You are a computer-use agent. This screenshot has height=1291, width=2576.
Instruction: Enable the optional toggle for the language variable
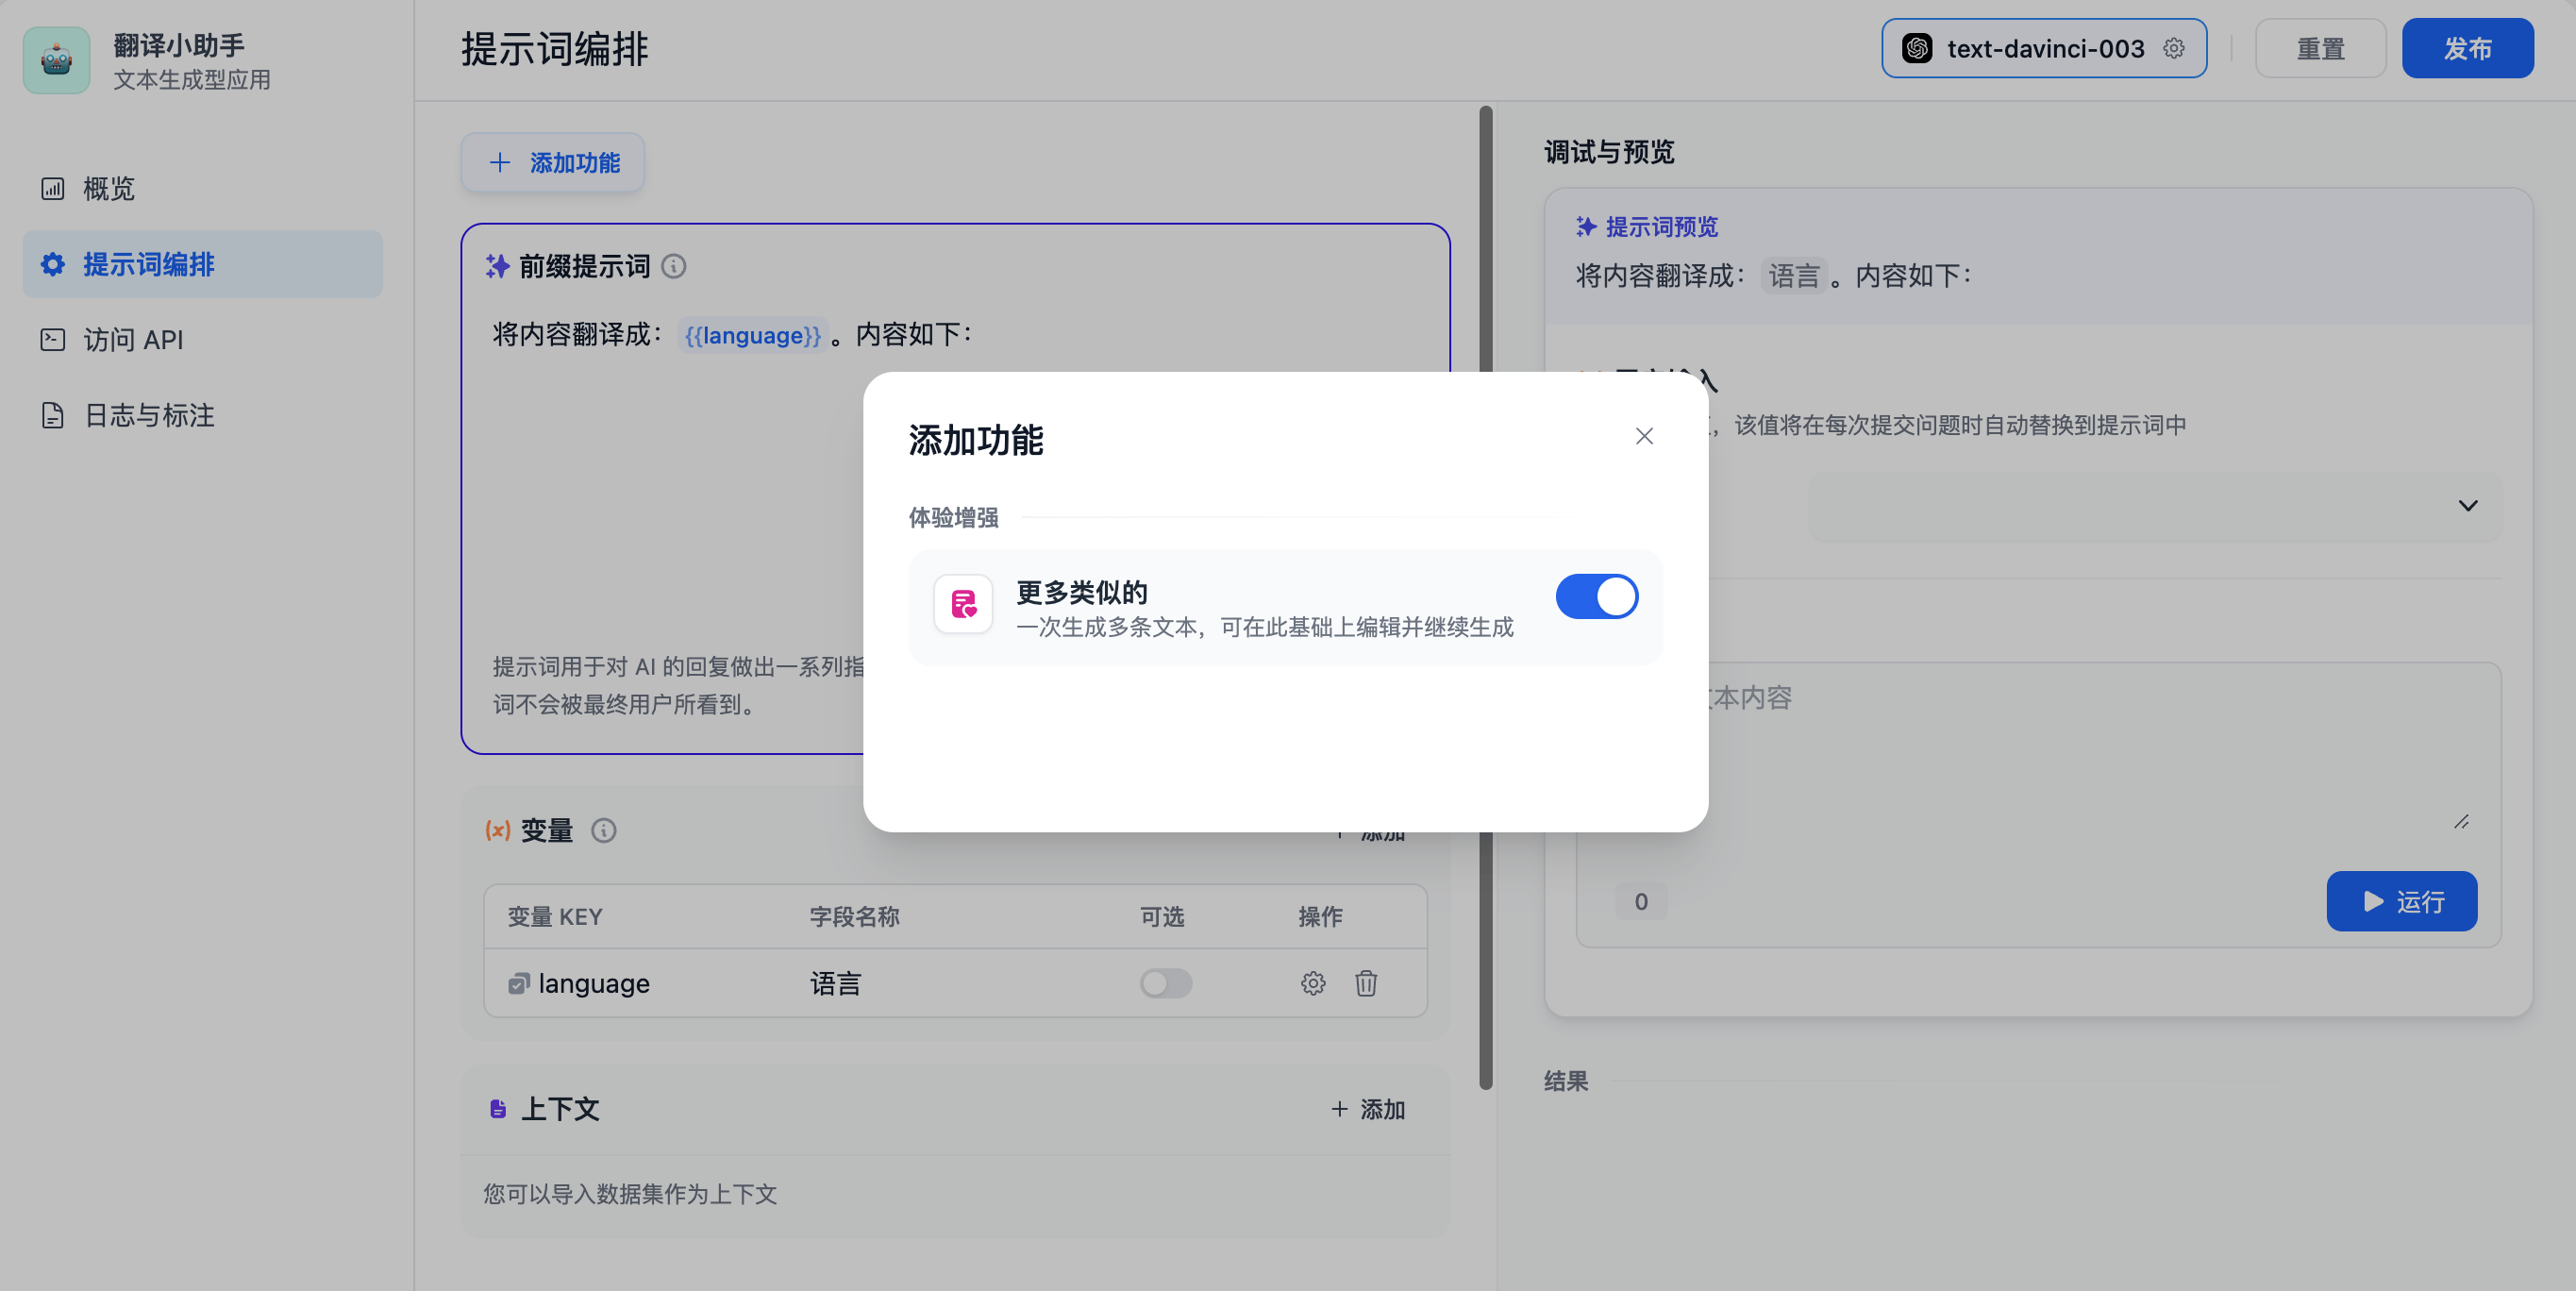[1165, 984]
